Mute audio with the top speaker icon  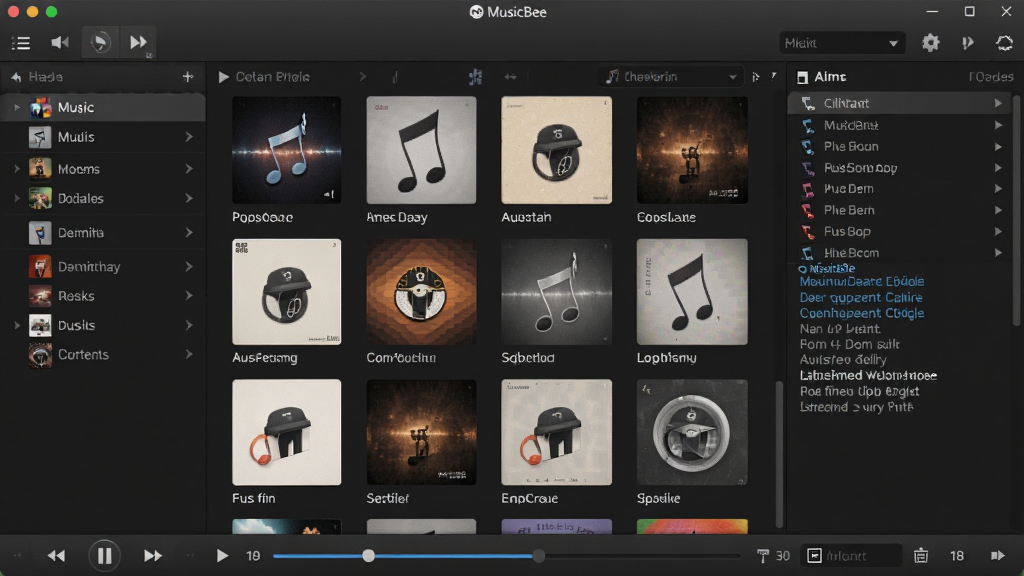tap(60, 42)
